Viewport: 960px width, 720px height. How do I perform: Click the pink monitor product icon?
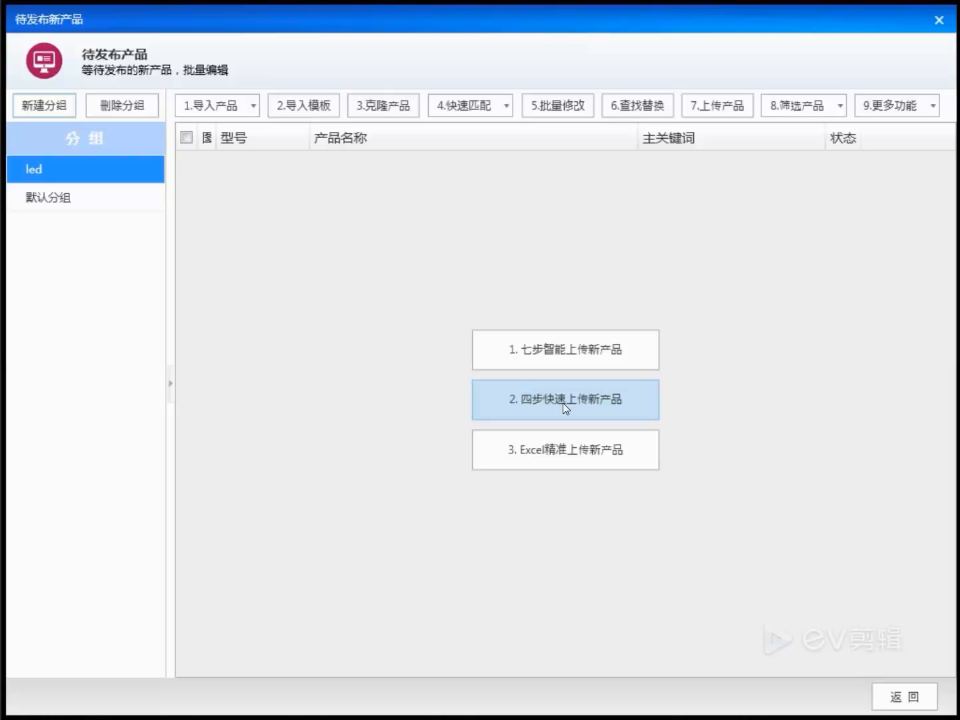(44, 61)
